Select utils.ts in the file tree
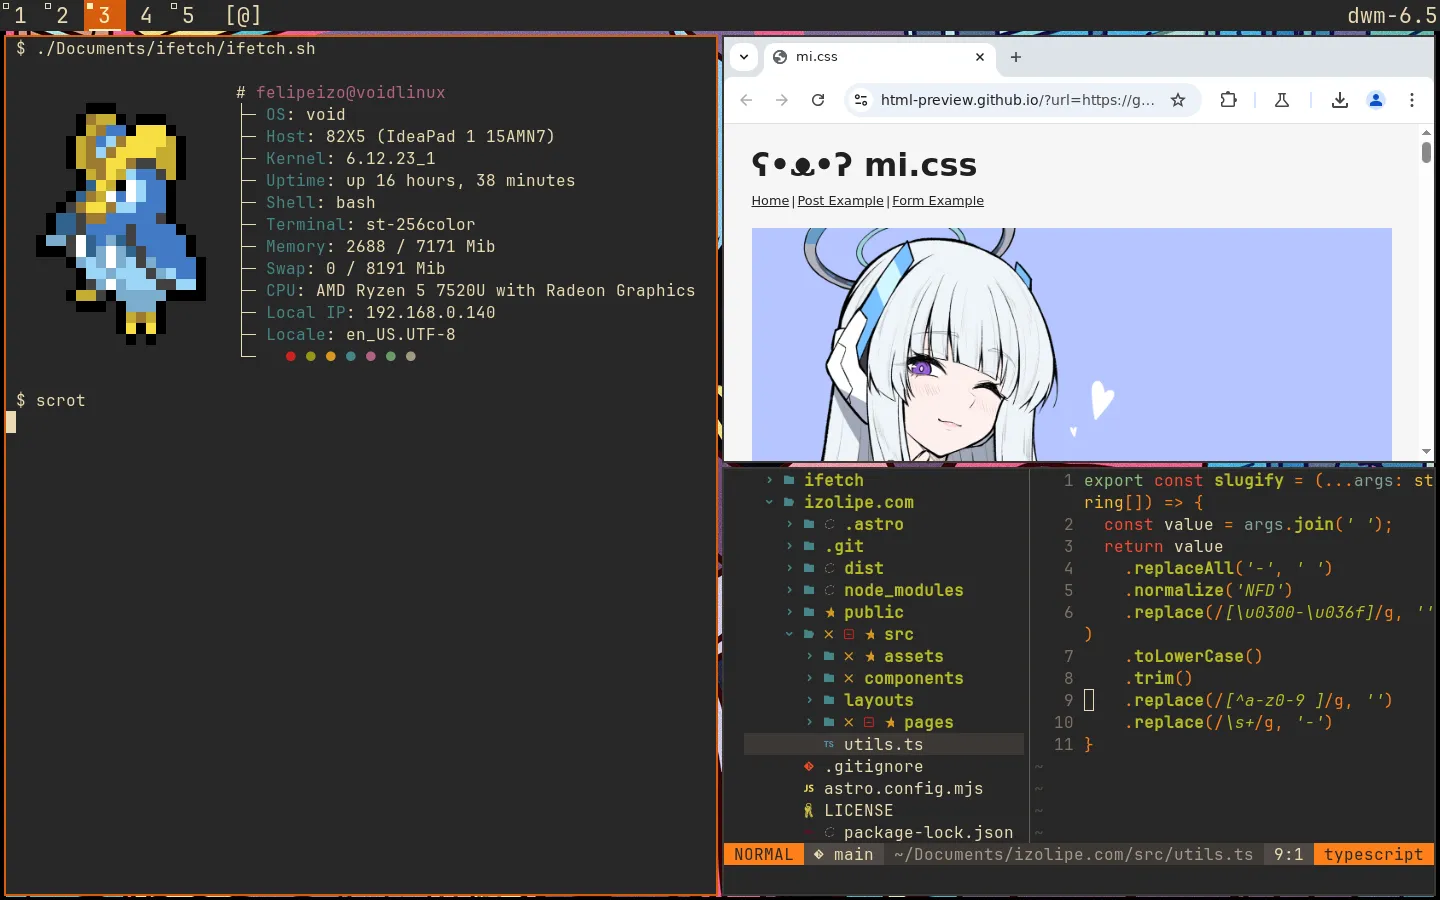The height and width of the screenshot is (900, 1440). pyautogui.click(x=884, y=745)
